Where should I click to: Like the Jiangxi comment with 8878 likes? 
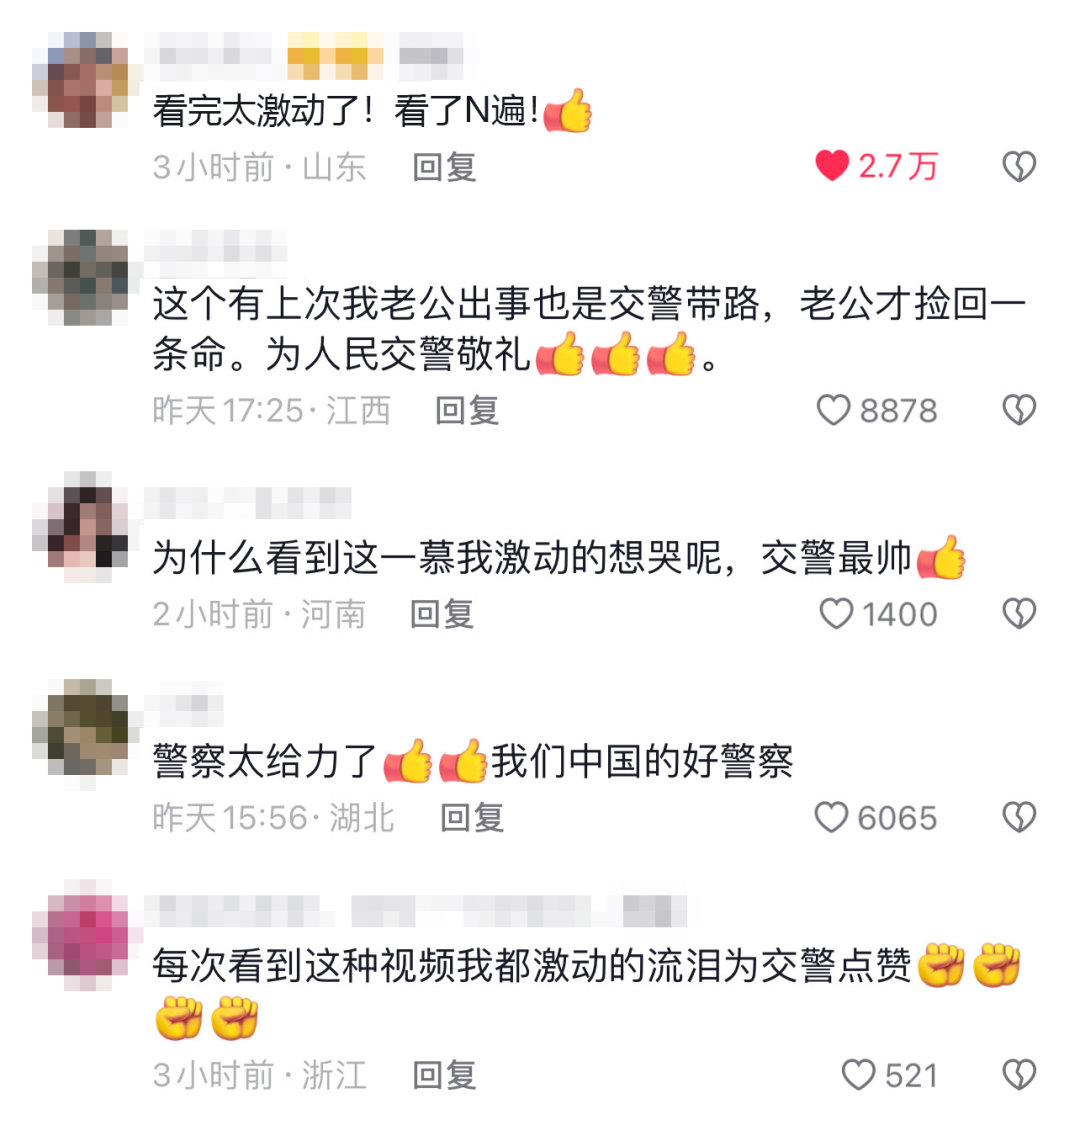pyautogui.click(x=833, y=410)
